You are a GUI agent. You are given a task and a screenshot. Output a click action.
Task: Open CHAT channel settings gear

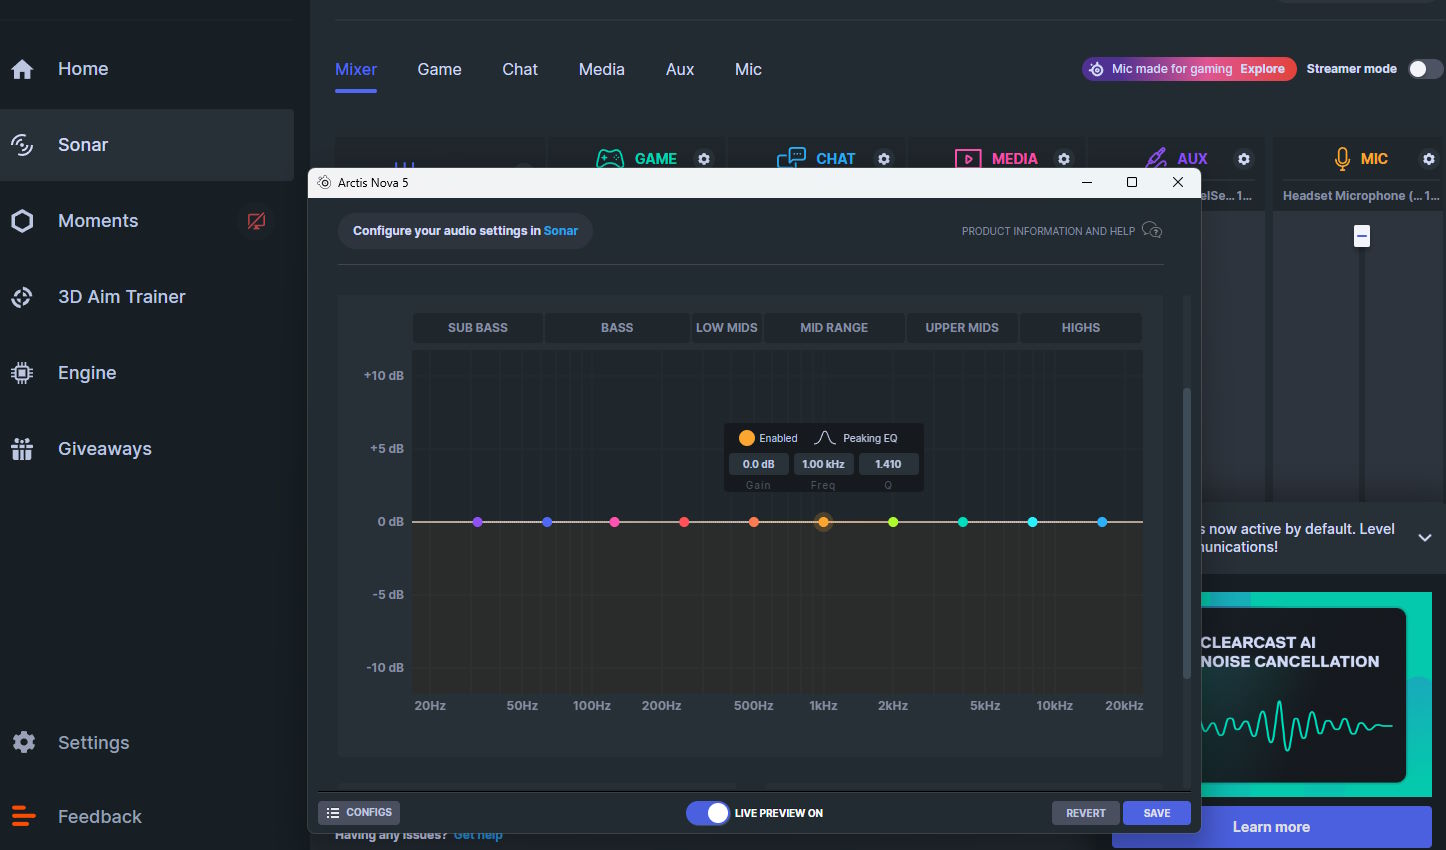coord(884,159)
